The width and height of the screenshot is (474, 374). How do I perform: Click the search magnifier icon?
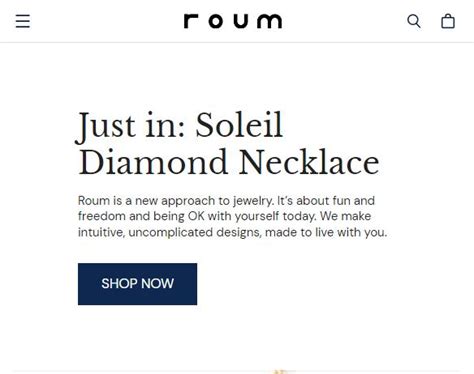pos(414,21)
